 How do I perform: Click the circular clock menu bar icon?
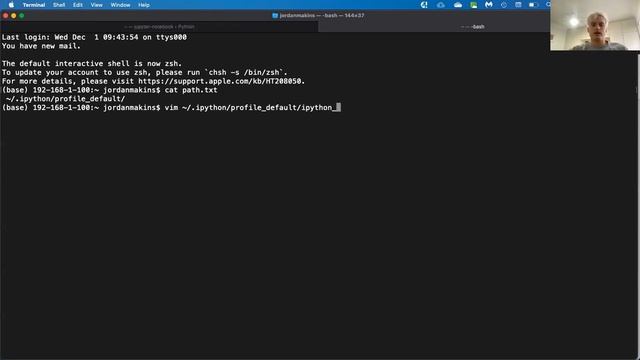pyautogui.click(x=504, y=5)
